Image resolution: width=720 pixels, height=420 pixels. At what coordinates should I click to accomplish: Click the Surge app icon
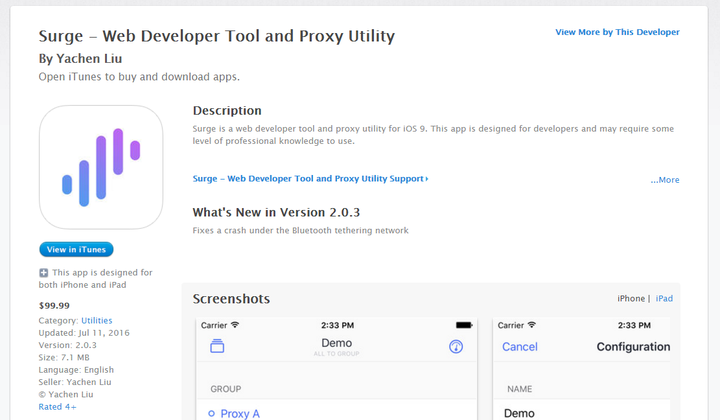[101, 167]
